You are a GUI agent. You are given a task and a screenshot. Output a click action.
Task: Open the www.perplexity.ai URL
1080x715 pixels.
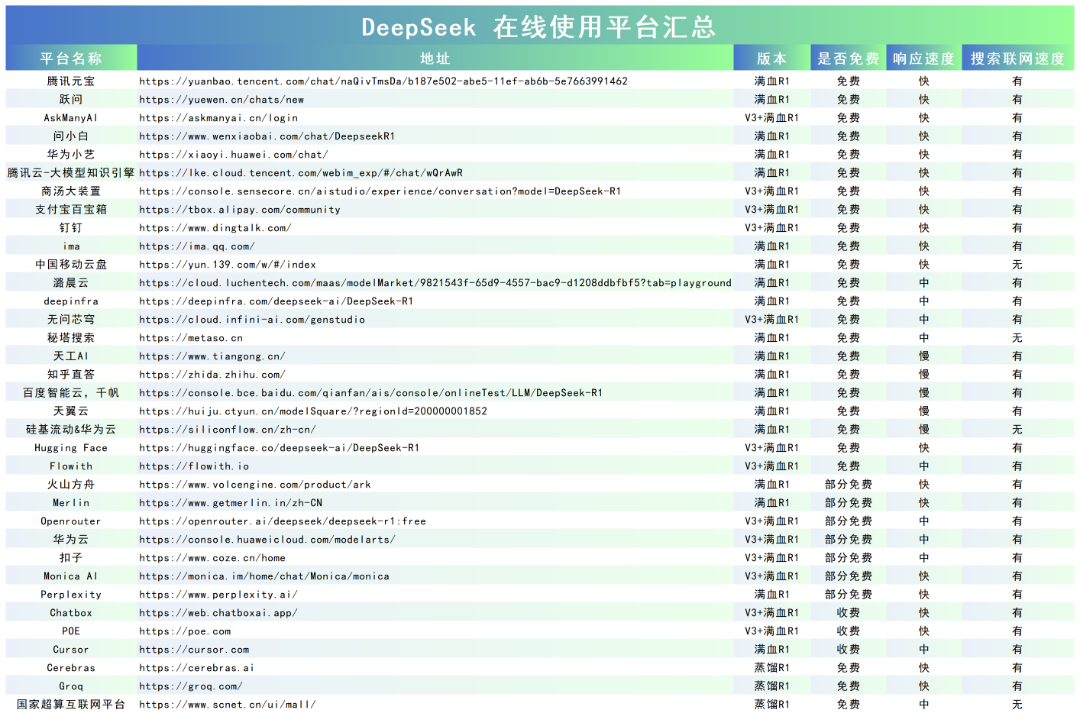218,594
